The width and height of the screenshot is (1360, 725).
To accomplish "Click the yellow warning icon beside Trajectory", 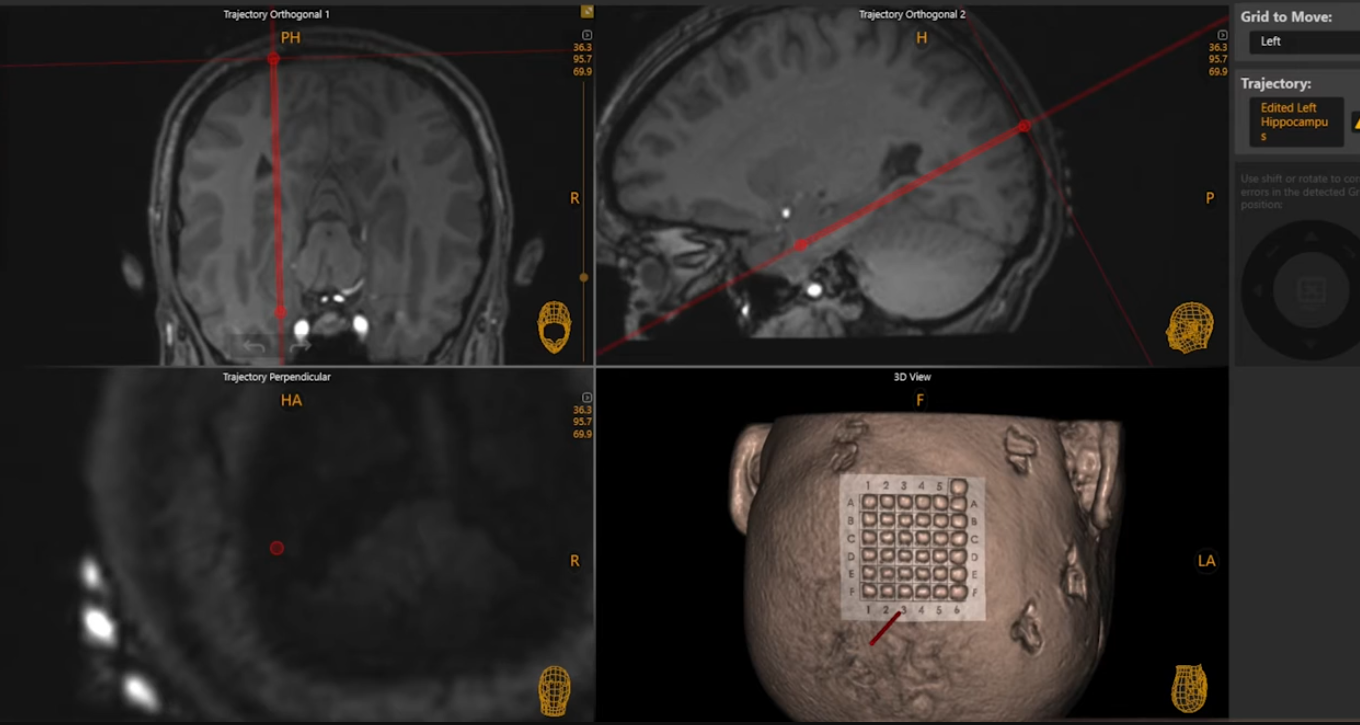I will tap(1356, 123).
